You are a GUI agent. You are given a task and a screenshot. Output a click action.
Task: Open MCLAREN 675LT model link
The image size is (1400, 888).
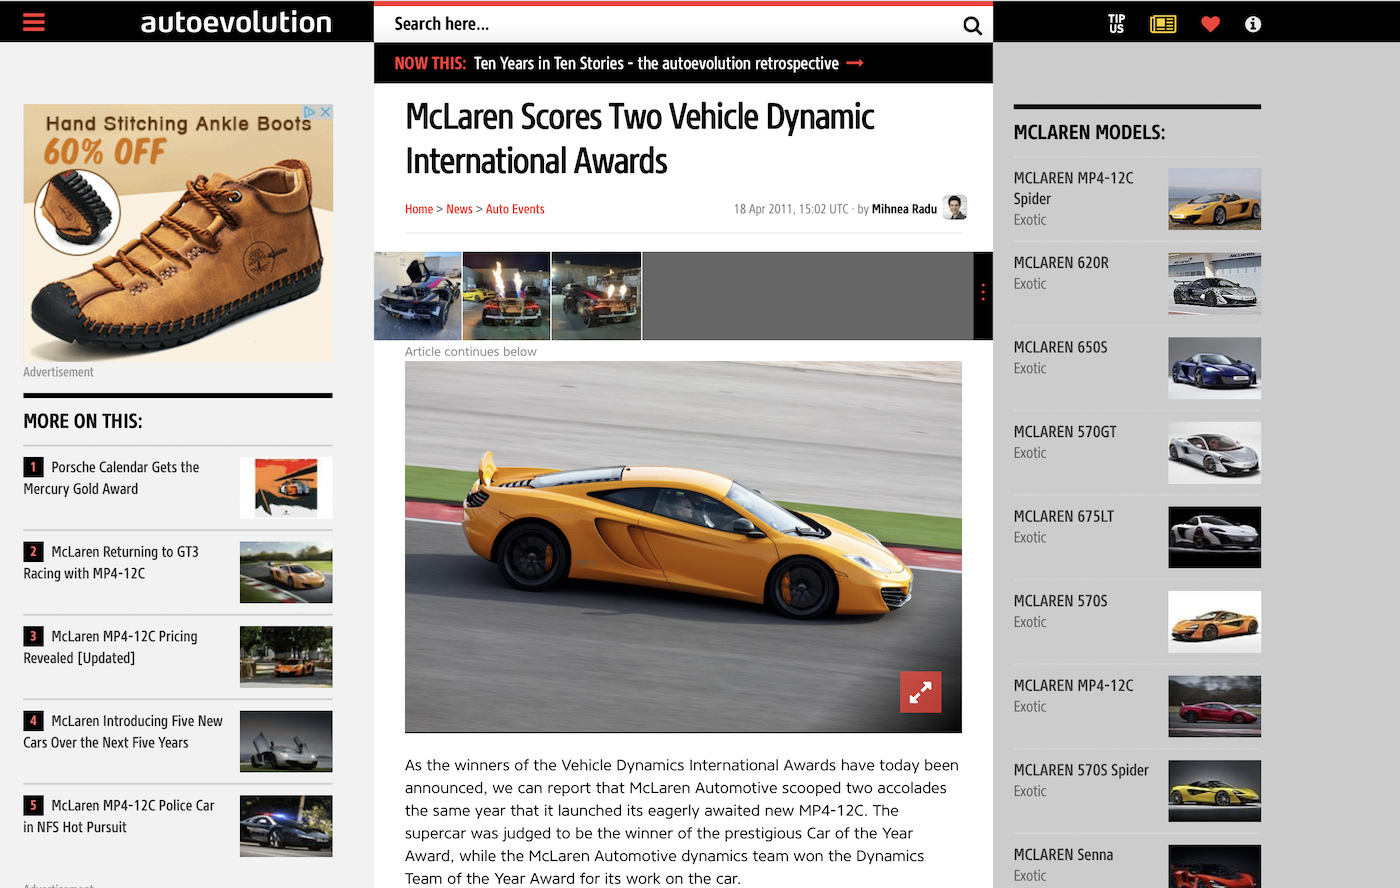click(x=1064, y=516)
